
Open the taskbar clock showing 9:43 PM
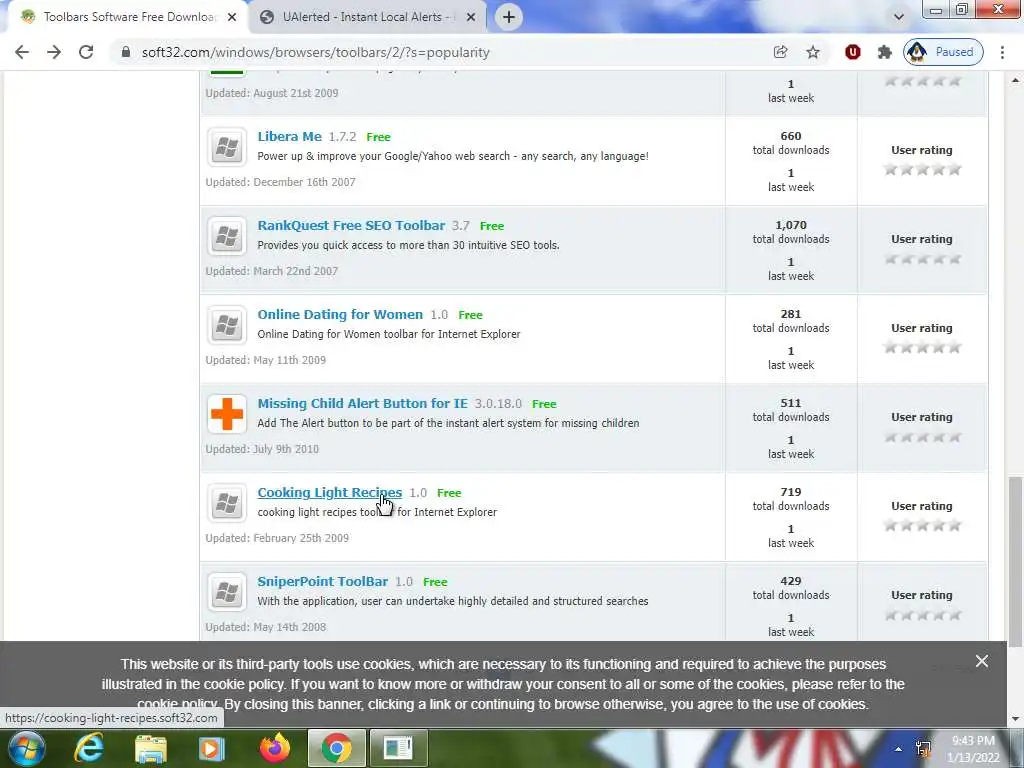pyautogui.click(x=973, y=749)
